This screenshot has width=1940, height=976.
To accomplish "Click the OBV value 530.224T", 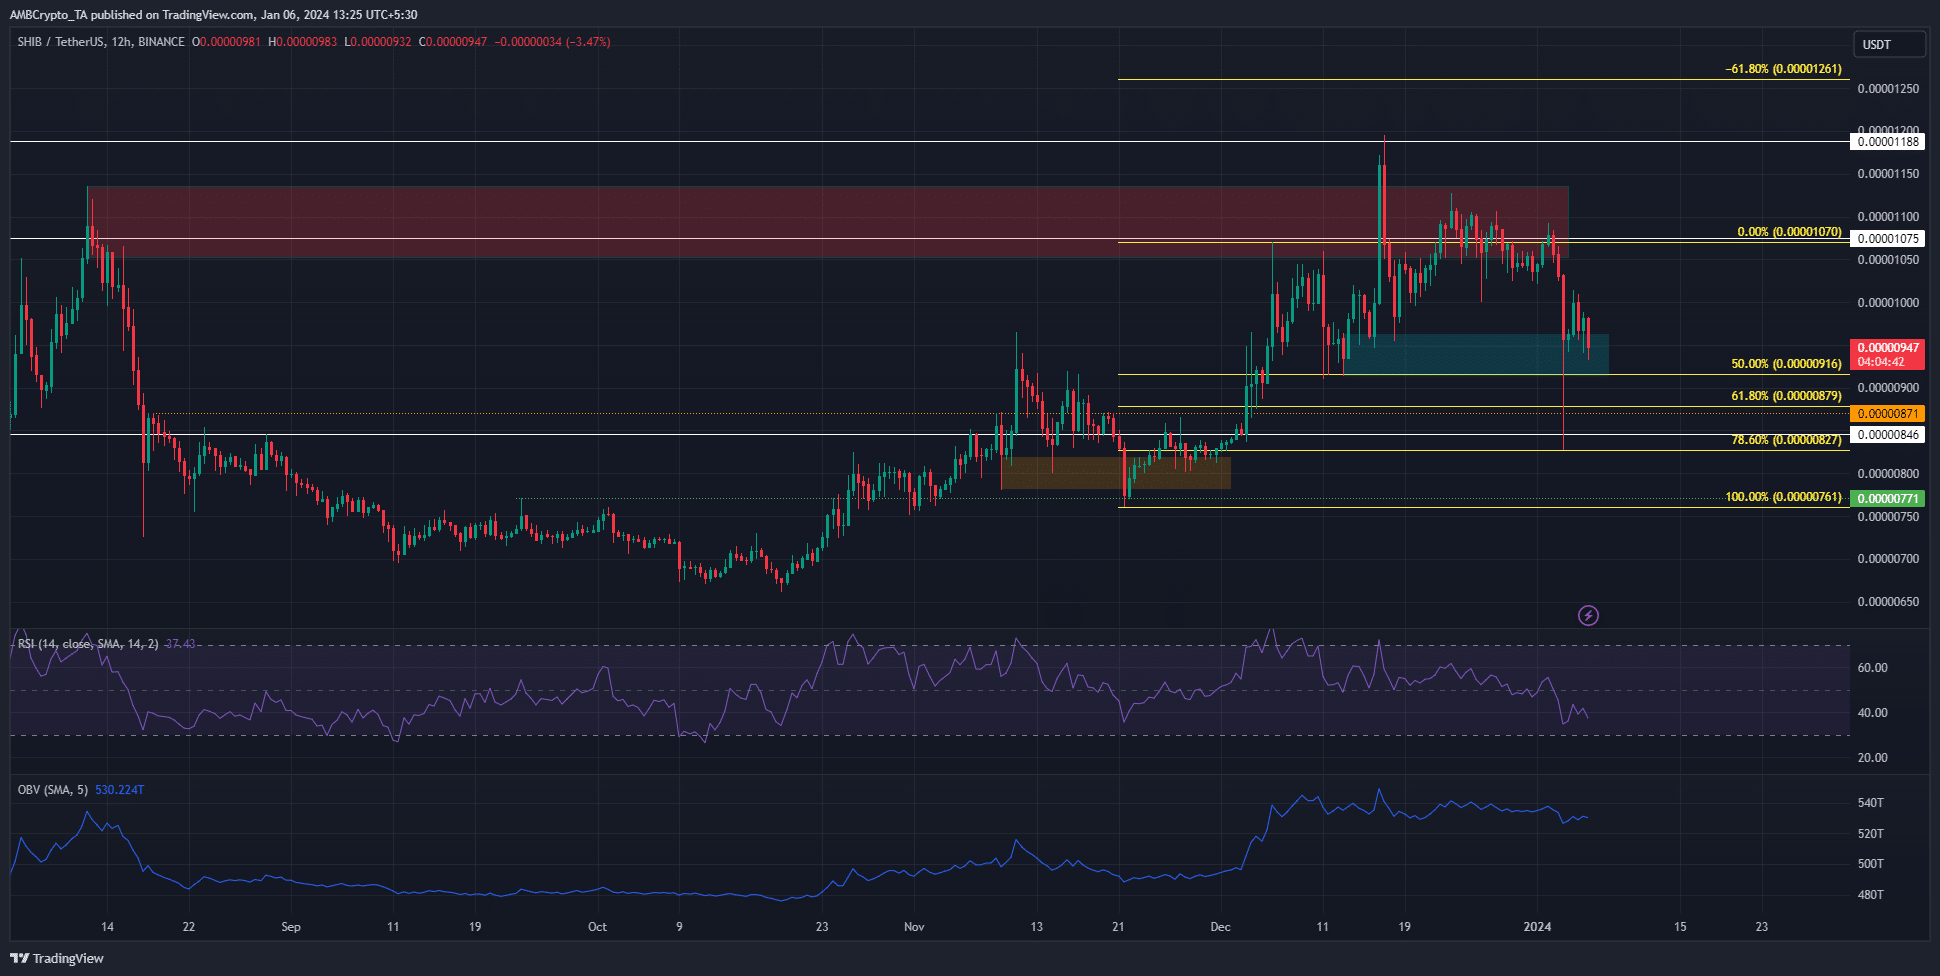I will 119,790.
